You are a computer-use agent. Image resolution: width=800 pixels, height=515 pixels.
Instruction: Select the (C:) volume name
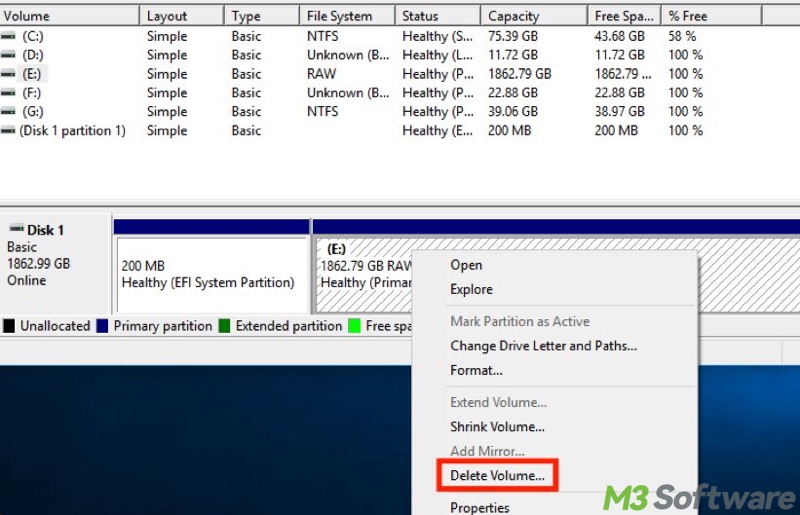pos(33,36)
